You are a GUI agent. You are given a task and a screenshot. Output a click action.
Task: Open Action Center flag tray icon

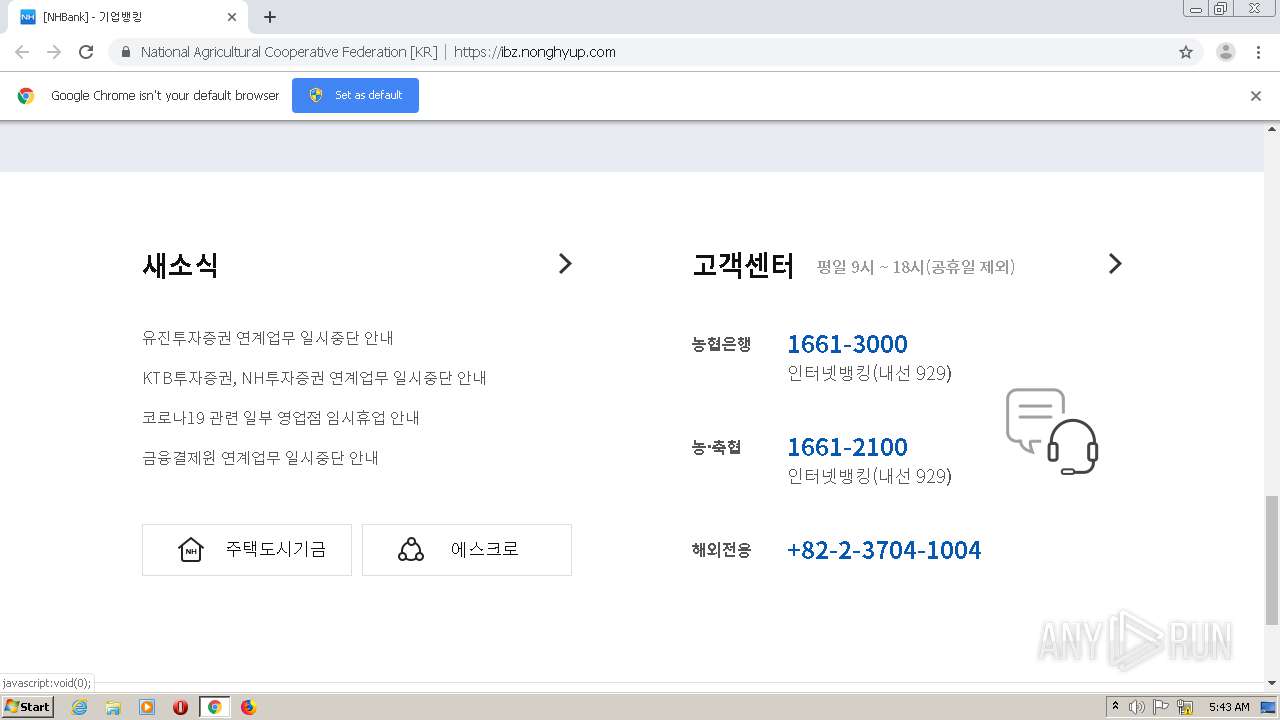point(1161,707)
